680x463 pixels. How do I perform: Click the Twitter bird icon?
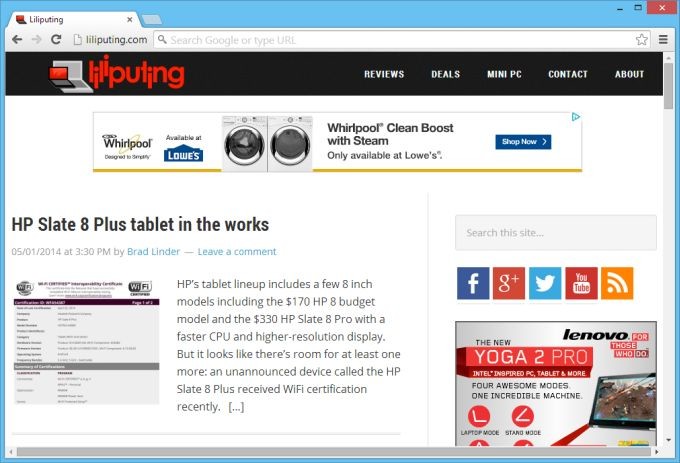coord(545,283)
